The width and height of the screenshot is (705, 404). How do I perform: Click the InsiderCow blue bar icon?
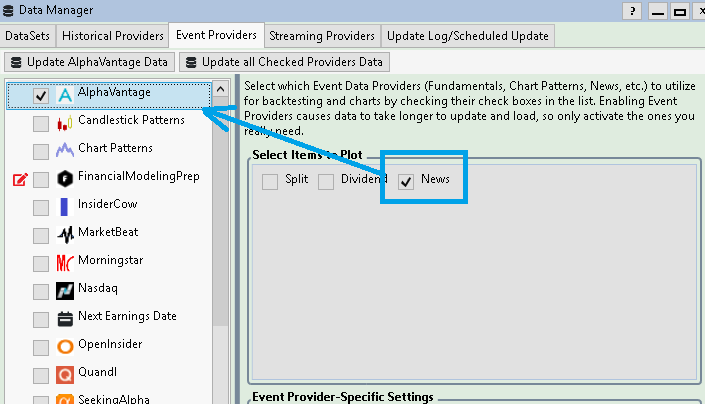(64, 207)
